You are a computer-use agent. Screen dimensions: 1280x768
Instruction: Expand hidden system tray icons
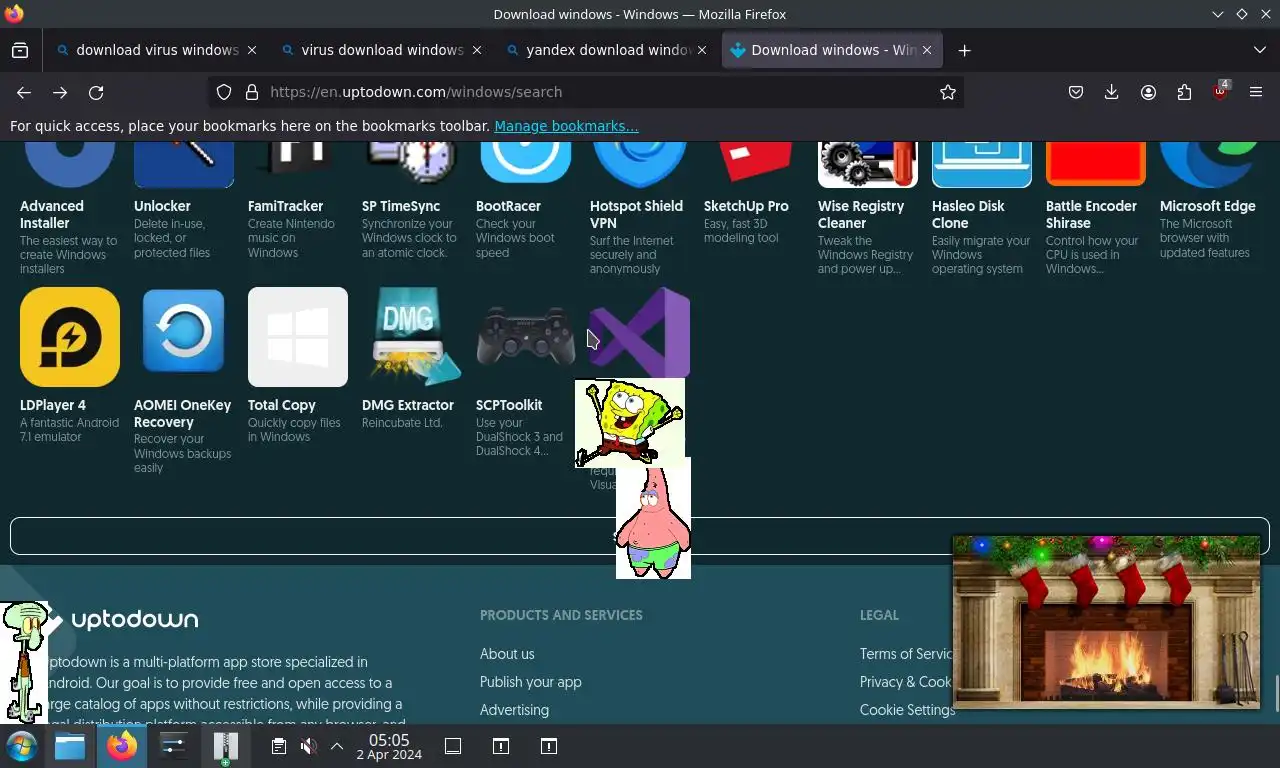[x=337, y=746]
